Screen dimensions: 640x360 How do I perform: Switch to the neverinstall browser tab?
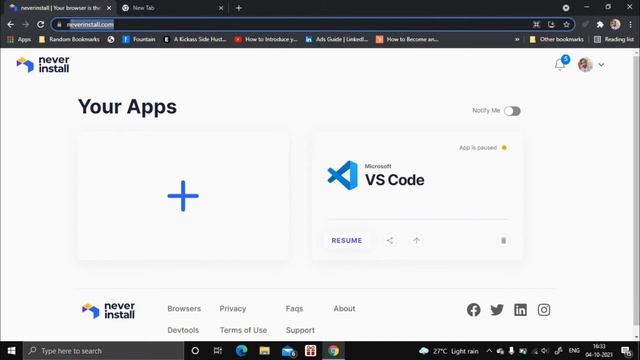point(60,8)
